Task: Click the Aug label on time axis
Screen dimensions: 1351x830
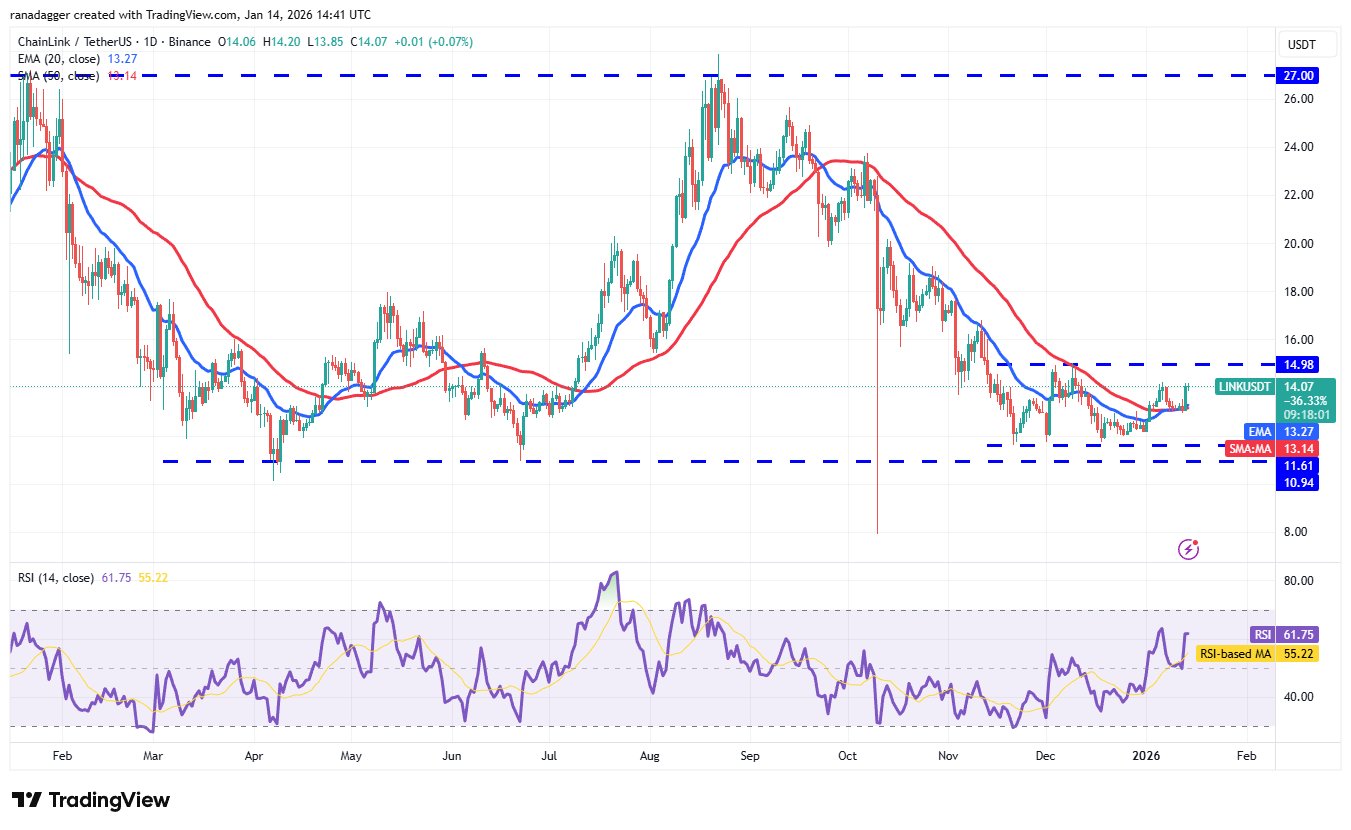Action: (649, 757)
